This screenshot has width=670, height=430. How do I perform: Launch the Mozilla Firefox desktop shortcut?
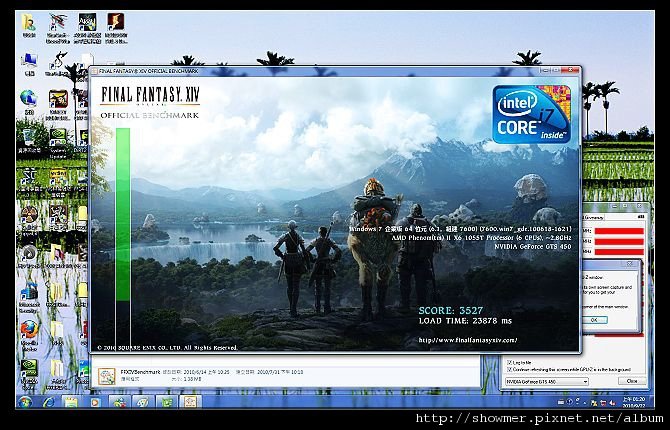[29, 335]
